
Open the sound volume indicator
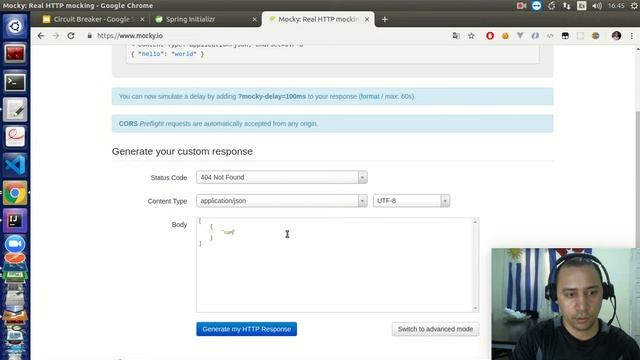pyautogui.click(x=597, y=6)
